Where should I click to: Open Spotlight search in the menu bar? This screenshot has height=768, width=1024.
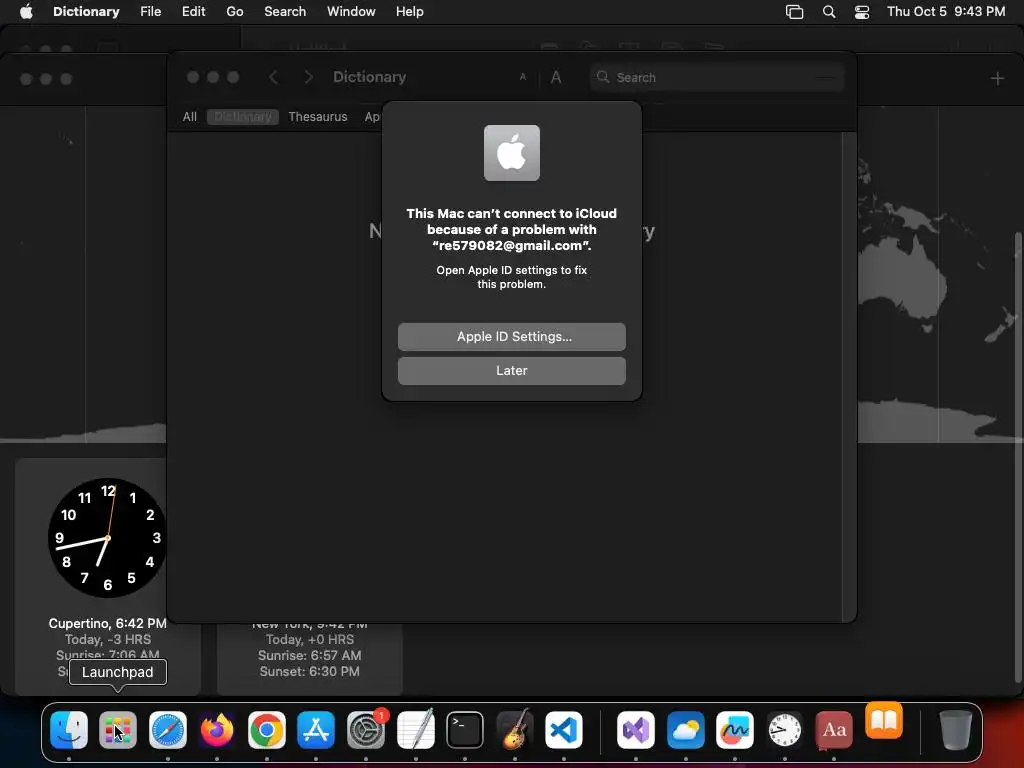click(829, 12)
